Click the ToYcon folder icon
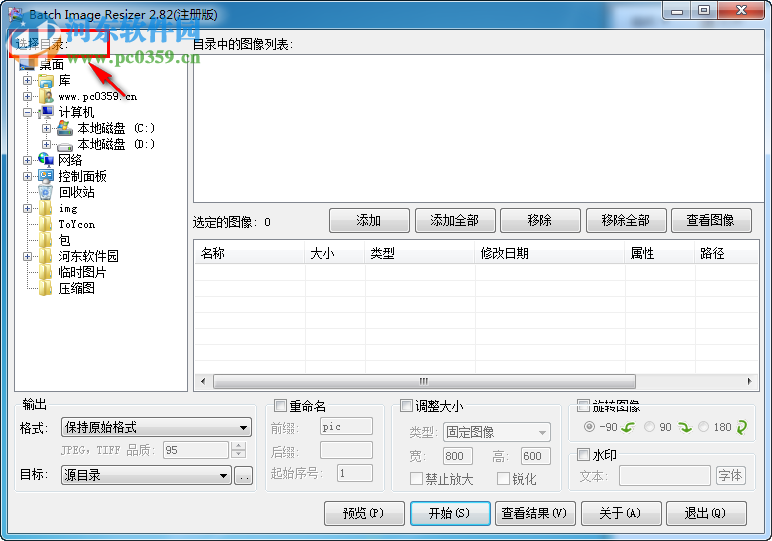Image resolution: width=772 pixels, height=541 pixels. coord(46,224)
